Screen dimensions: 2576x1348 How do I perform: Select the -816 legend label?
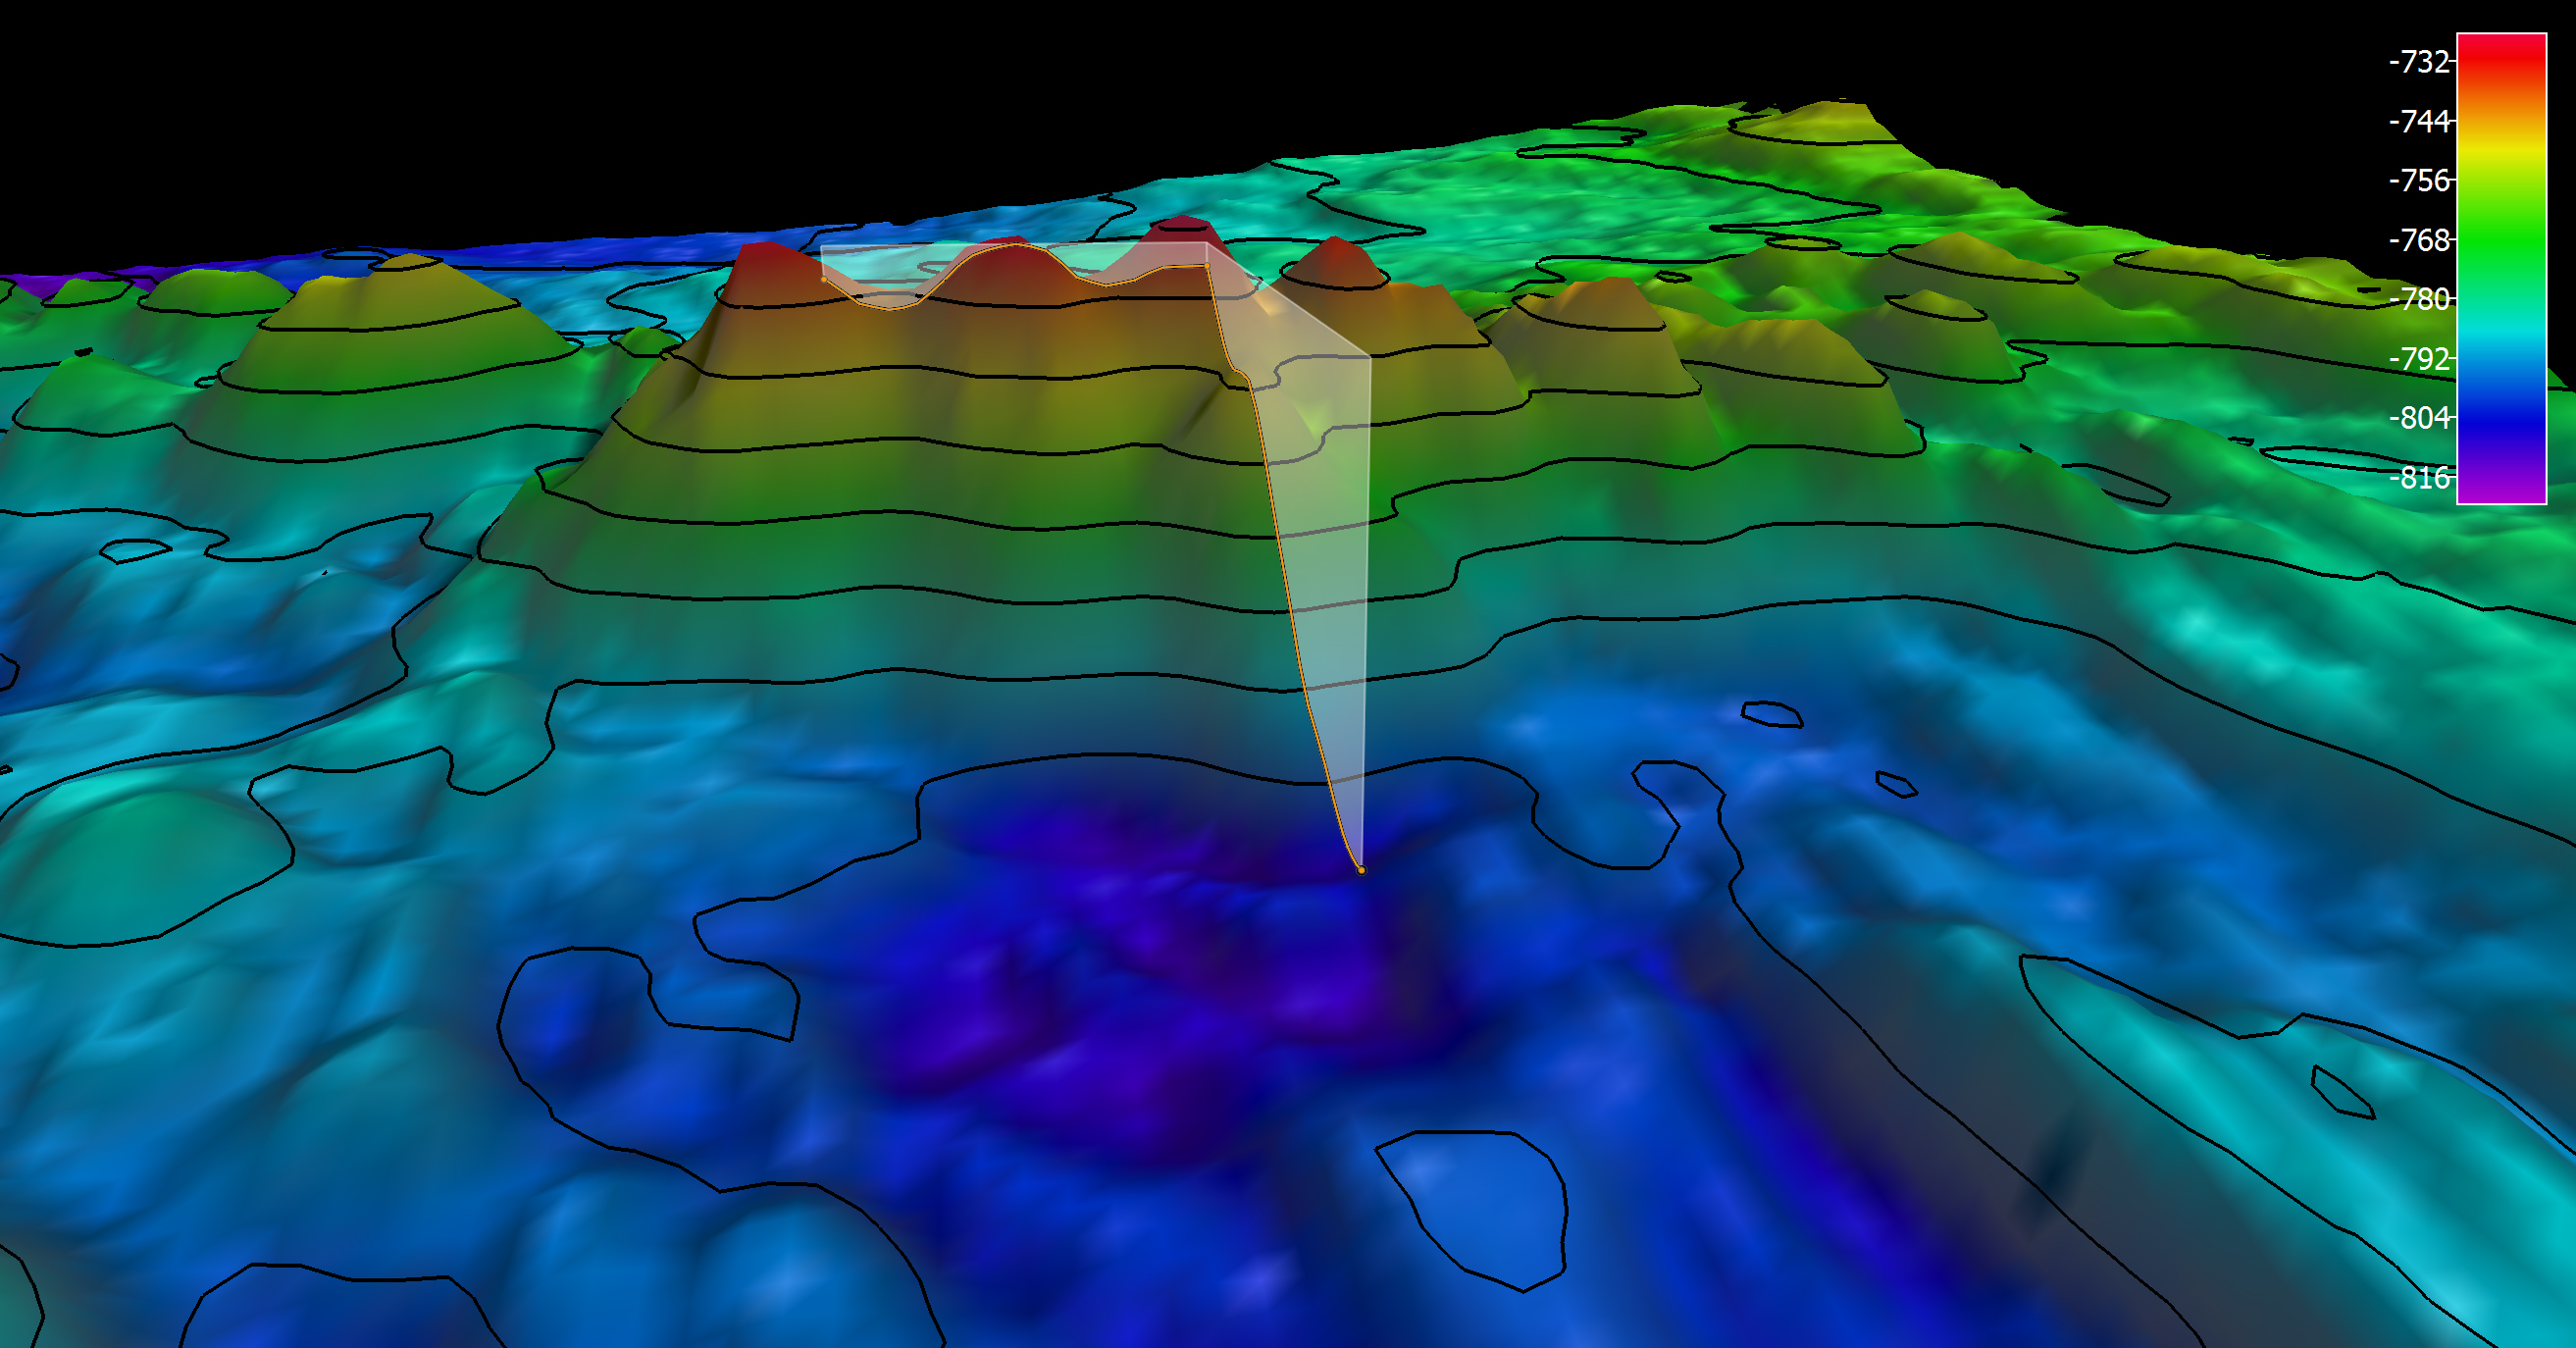coord(2419,477)
